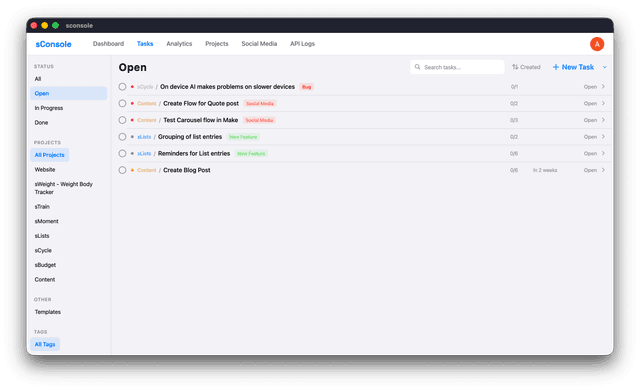640x390 pixels.
Task: Open chevron on 'Create Flow for Quote post' row
Action: tap(603, 103)
